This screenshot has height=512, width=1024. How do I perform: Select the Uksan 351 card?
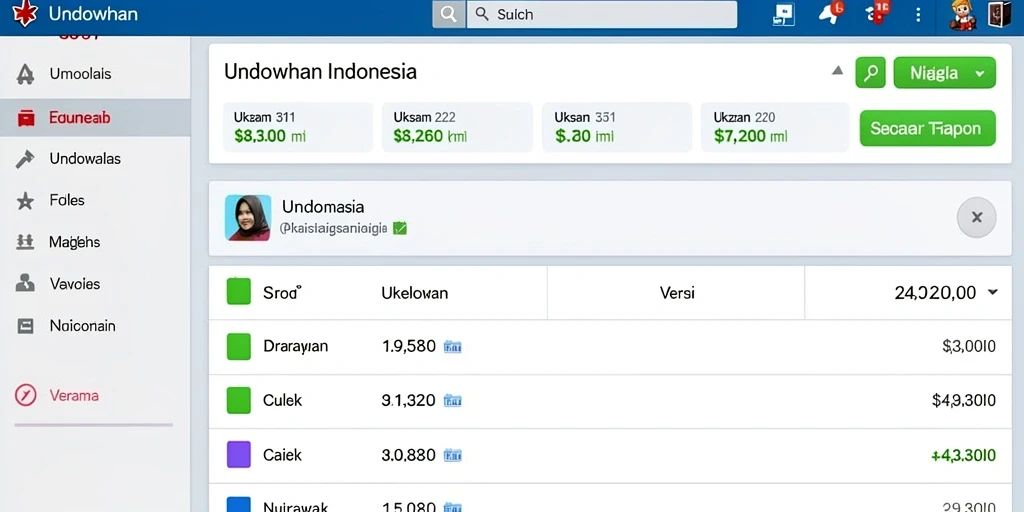(x=617, y=127)
